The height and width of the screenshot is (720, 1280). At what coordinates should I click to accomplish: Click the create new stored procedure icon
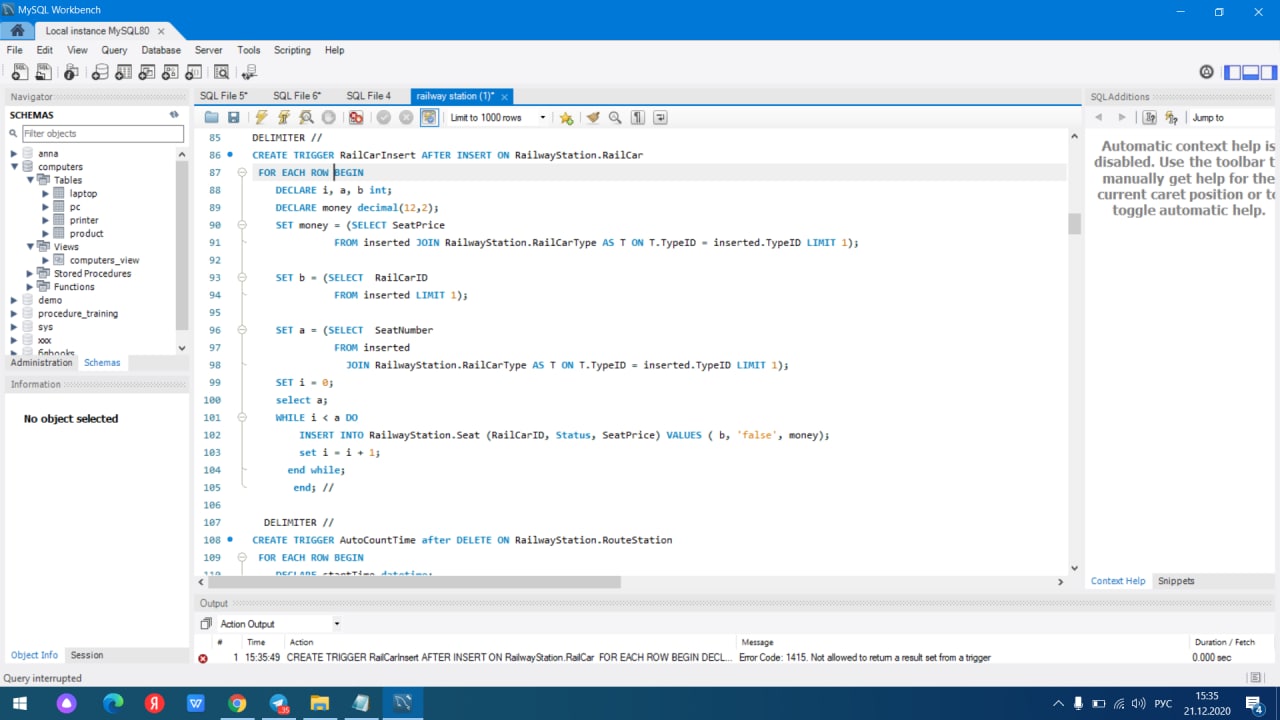(x=170, y=72)
